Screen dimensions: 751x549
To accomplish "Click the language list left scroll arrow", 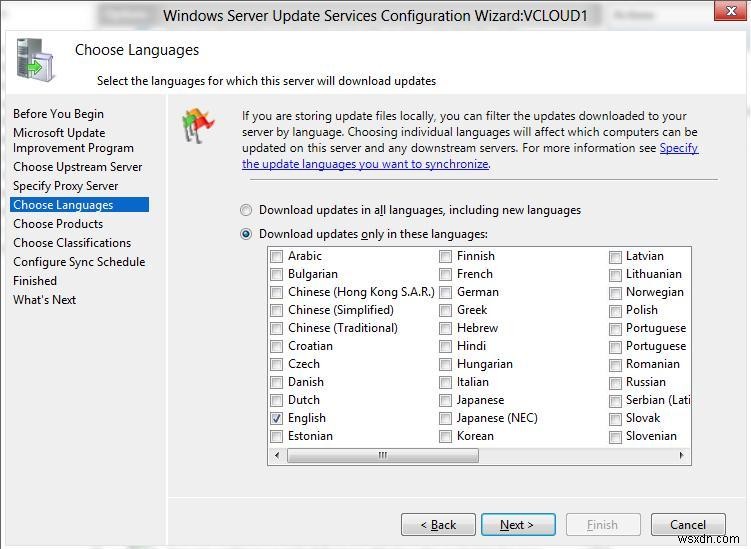I will pyautogui.click(x=277, y=455).
